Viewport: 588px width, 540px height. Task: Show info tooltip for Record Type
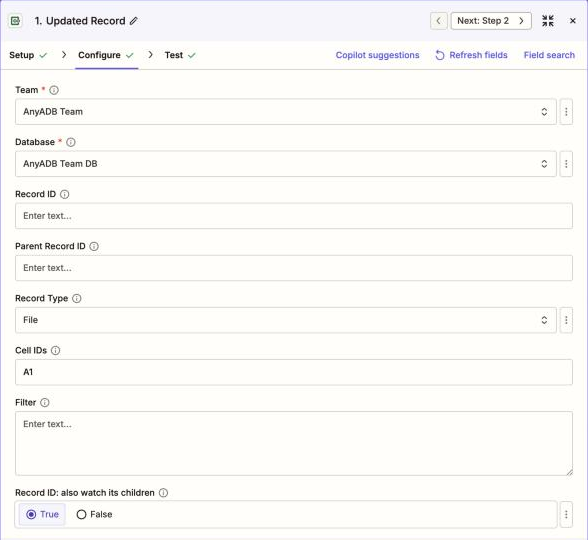(x=76, y=298)
